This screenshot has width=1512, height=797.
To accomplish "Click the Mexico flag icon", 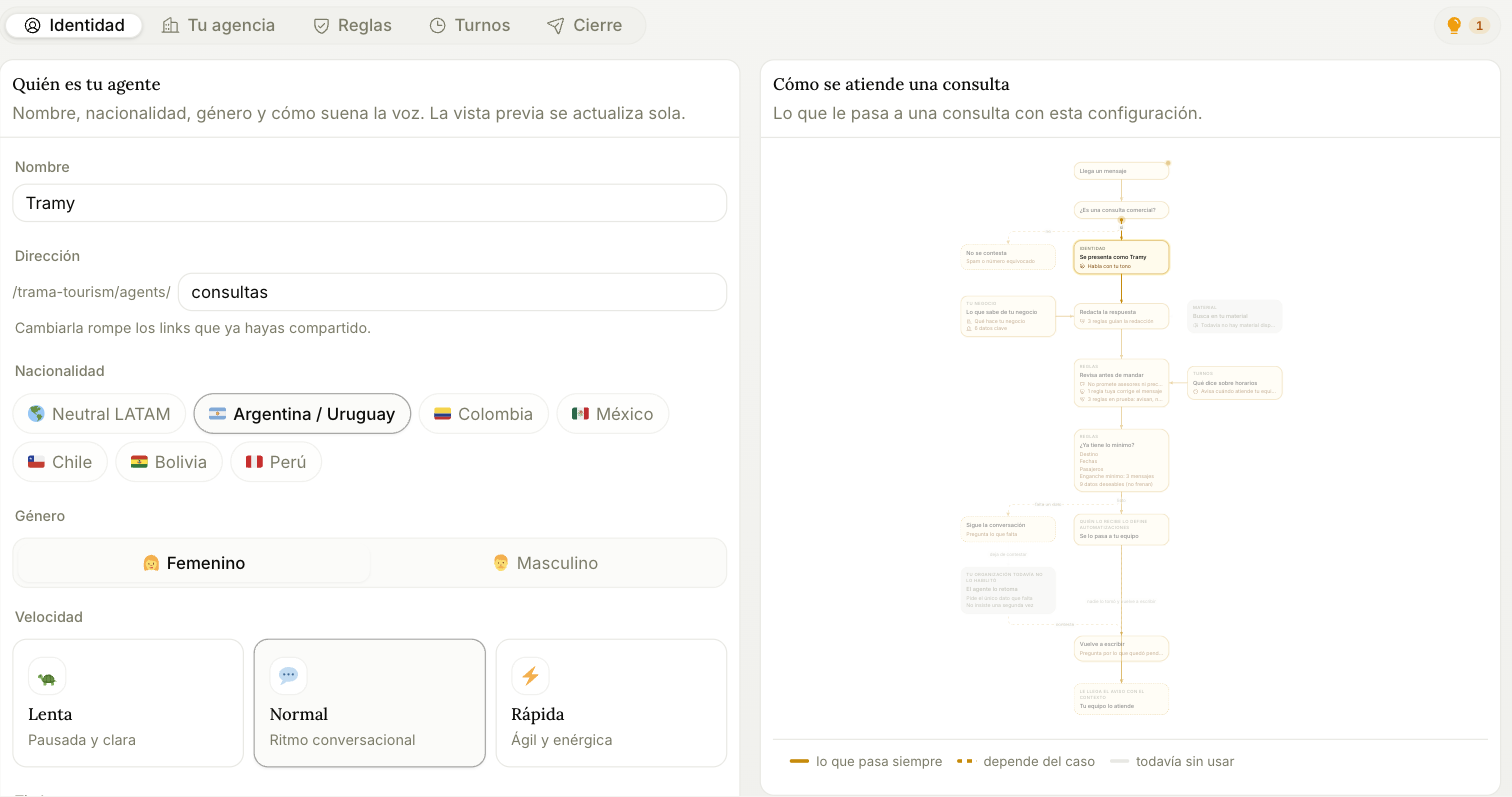I will pos(580,414).
